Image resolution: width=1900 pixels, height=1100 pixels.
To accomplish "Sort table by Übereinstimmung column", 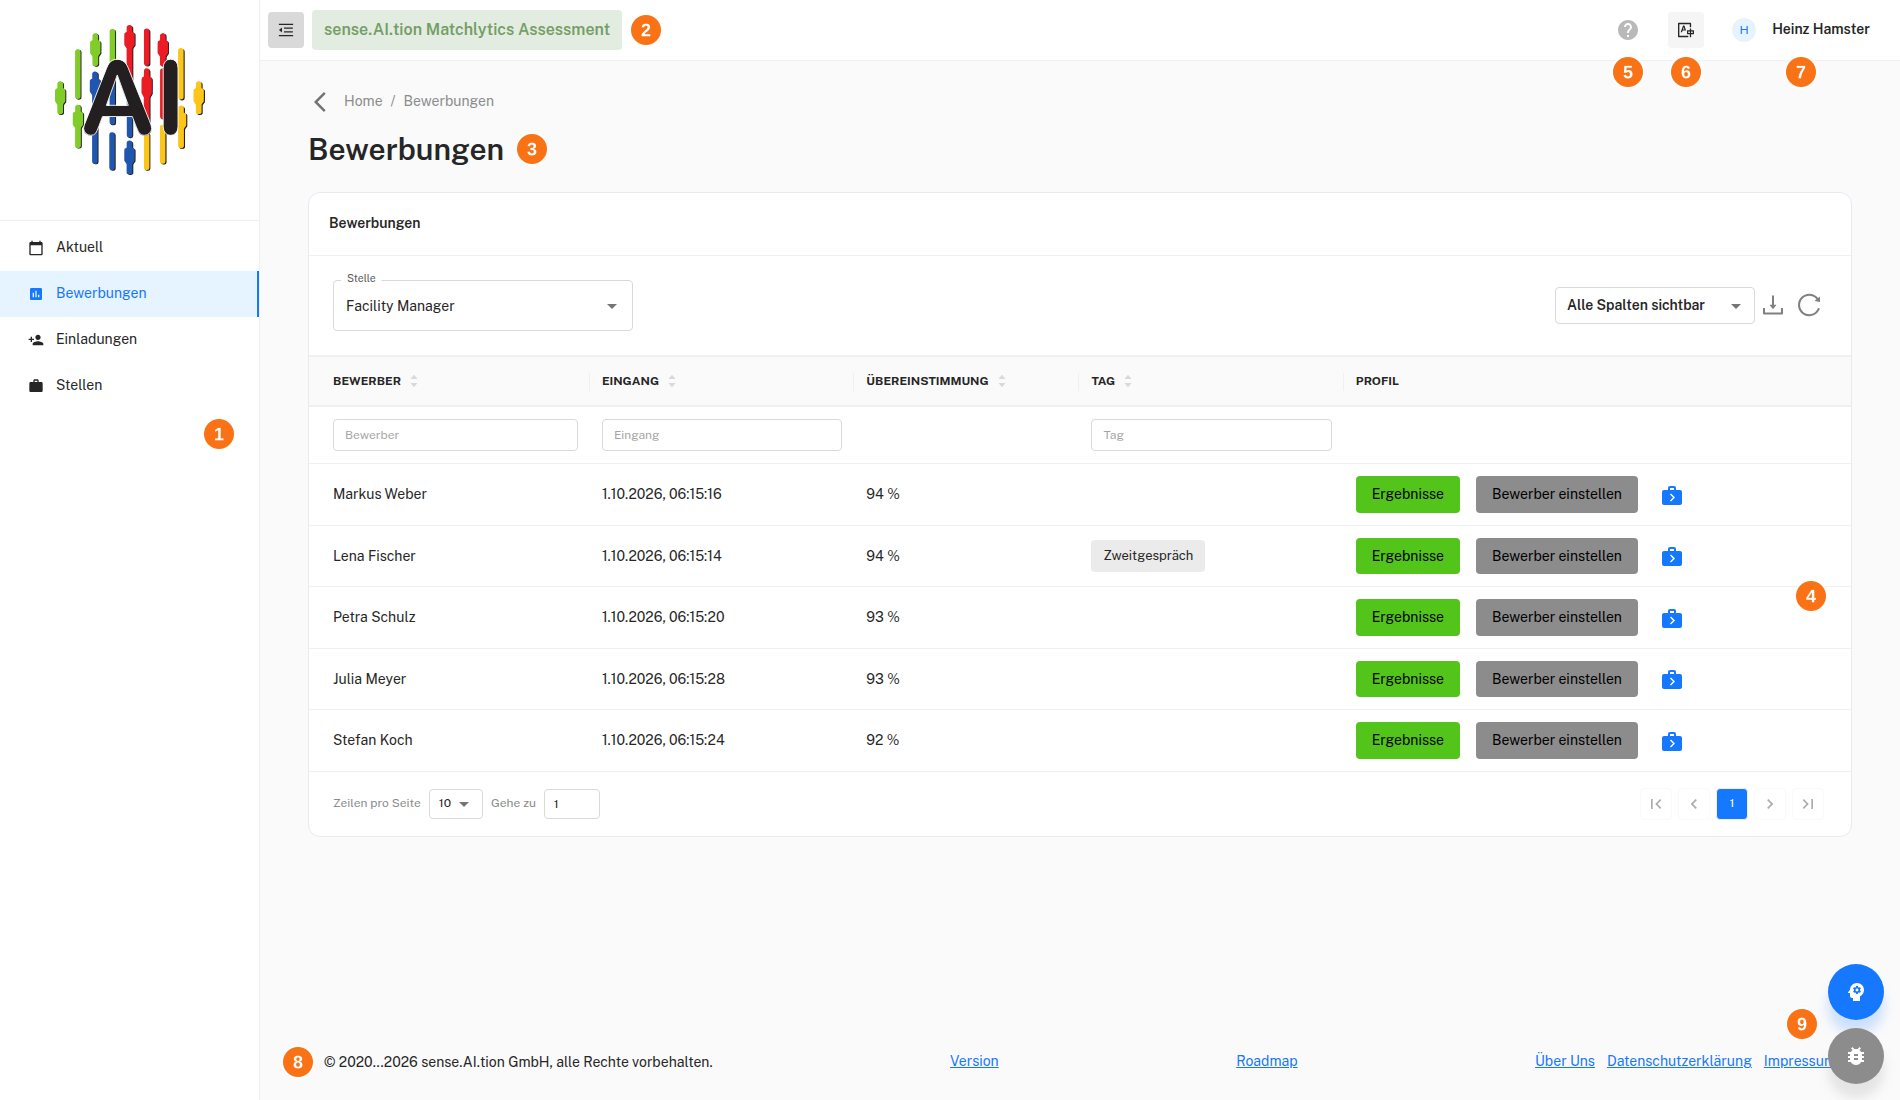I will (1002, 381).
